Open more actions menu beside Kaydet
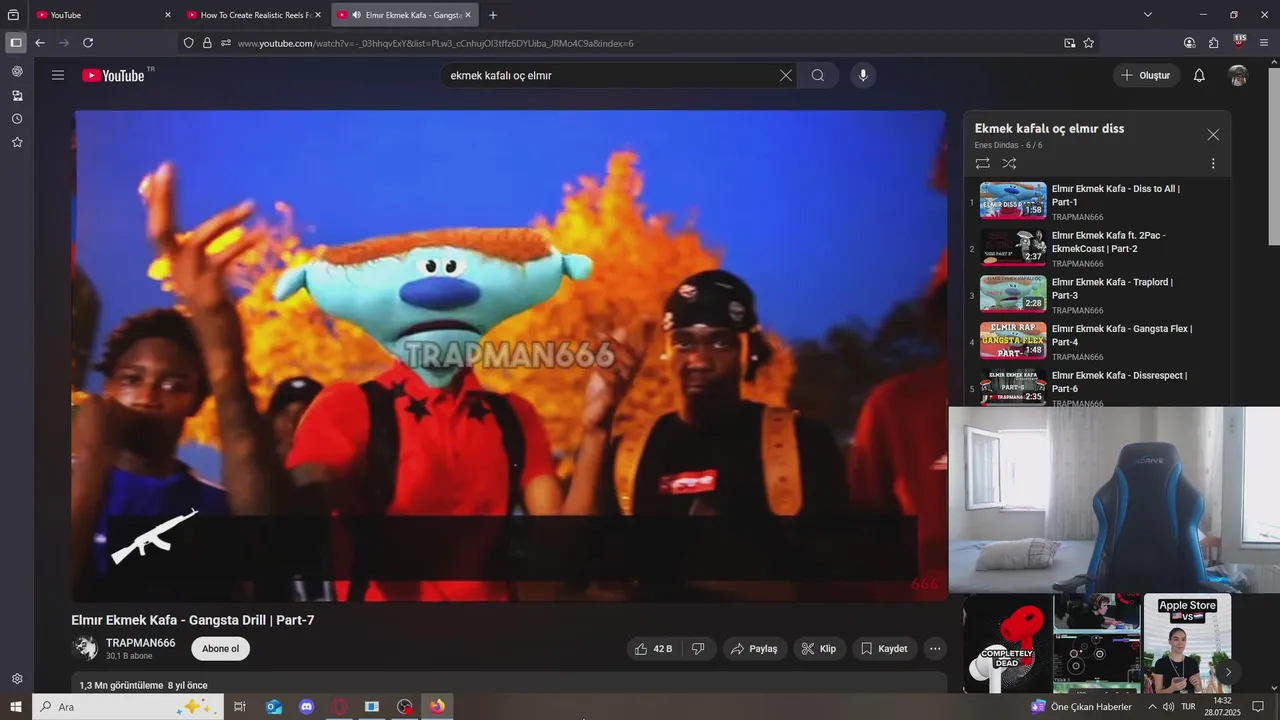1280x720 pixels. (x=935, y=649)
